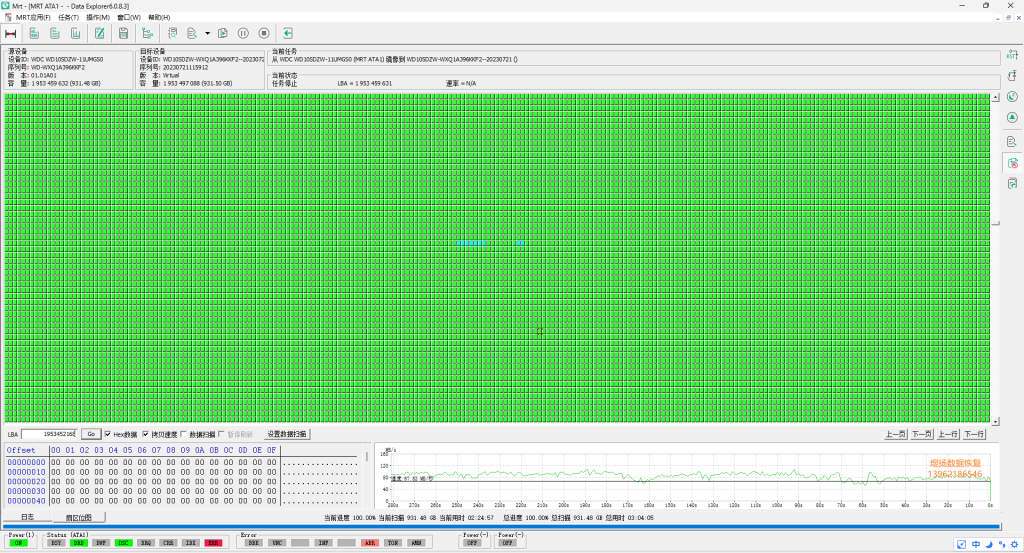
Task: Click the edit pencil document toolbar icon
Action: point(99,33)
